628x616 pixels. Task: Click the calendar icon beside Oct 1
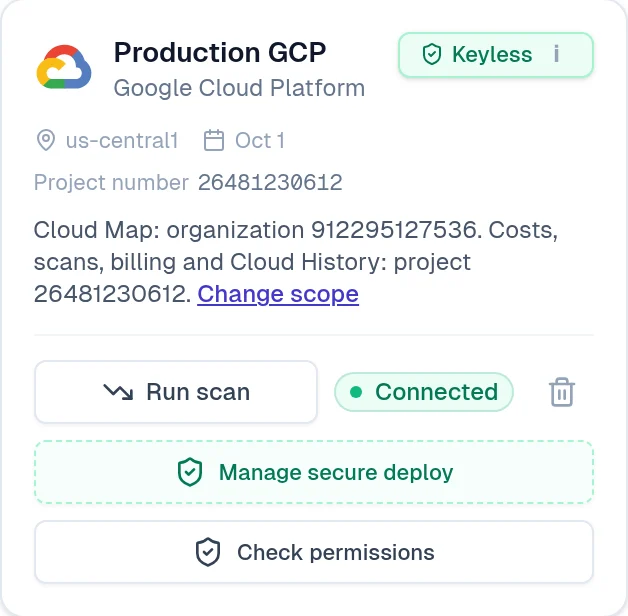214,140
